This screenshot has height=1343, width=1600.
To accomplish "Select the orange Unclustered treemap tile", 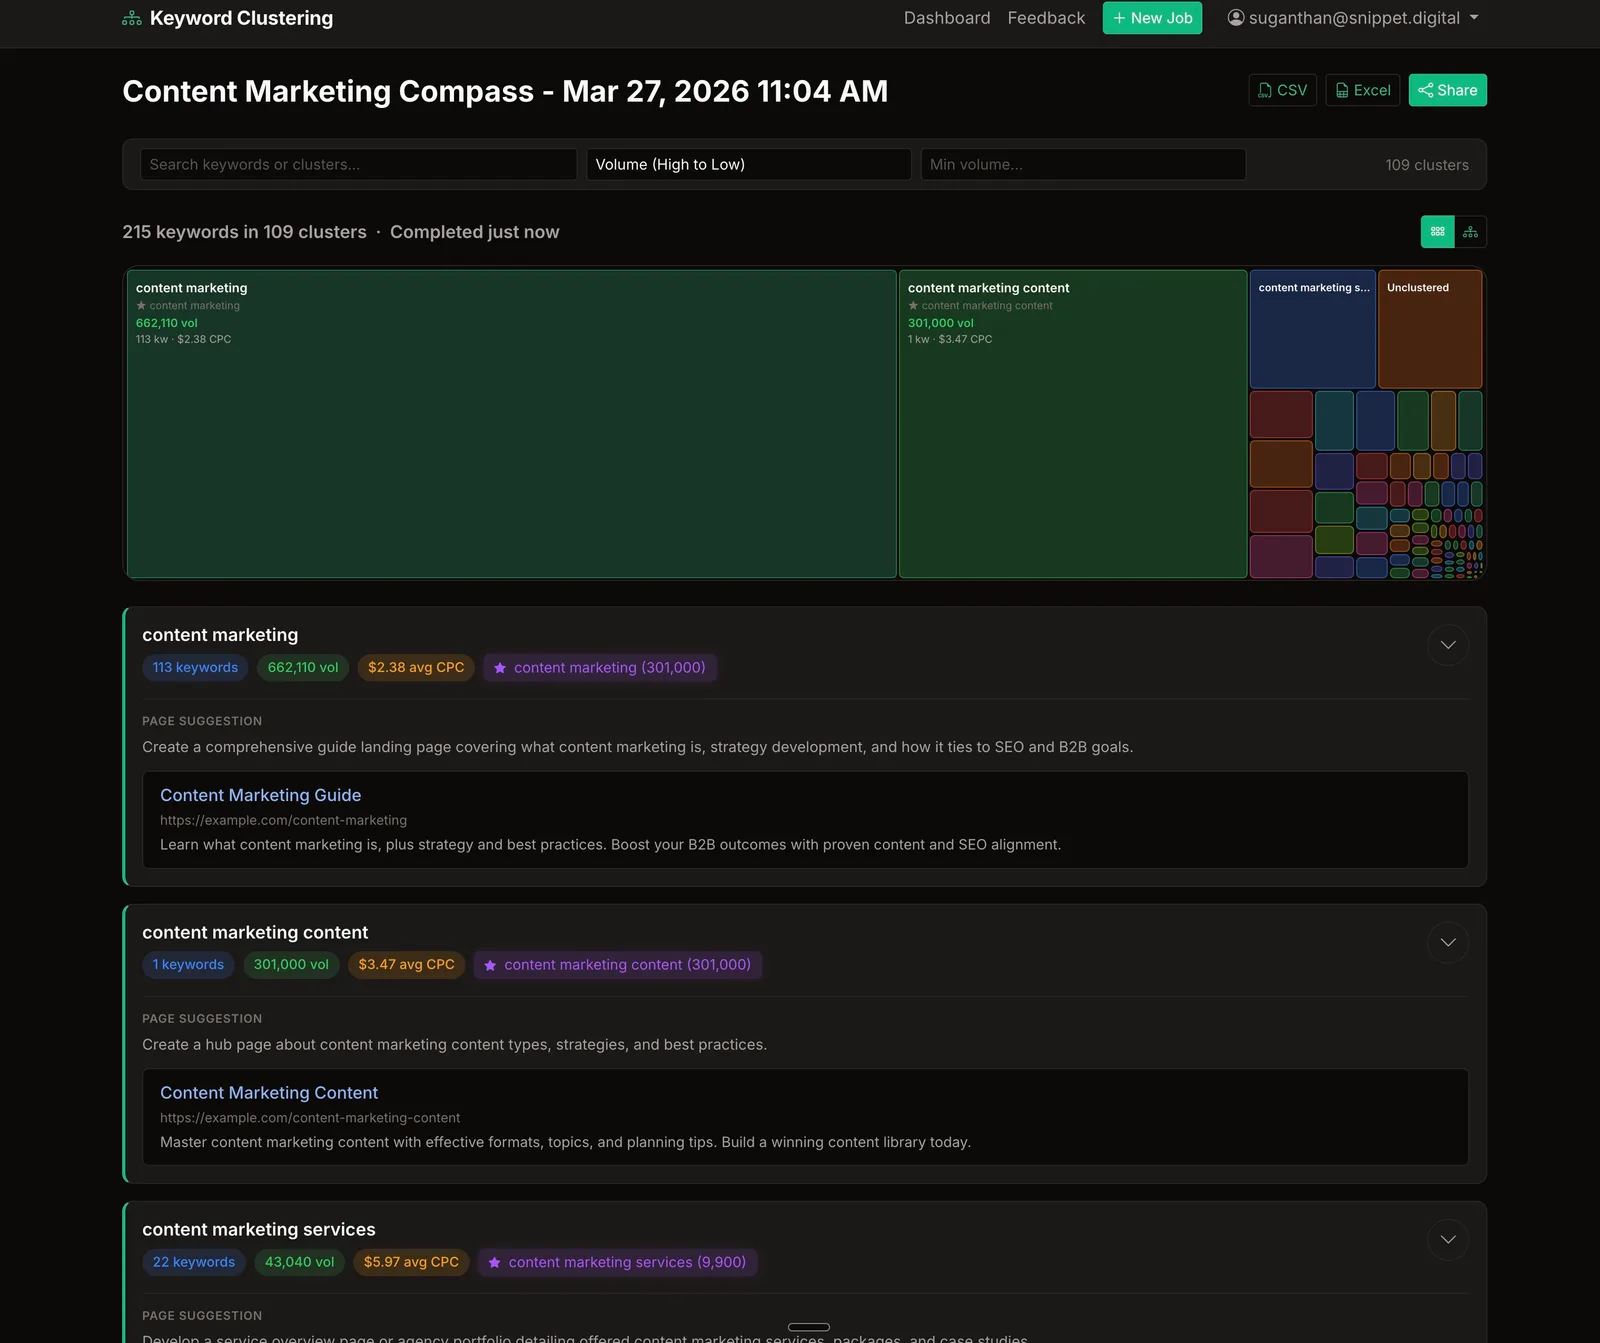I will click(x=1430, y=329).
